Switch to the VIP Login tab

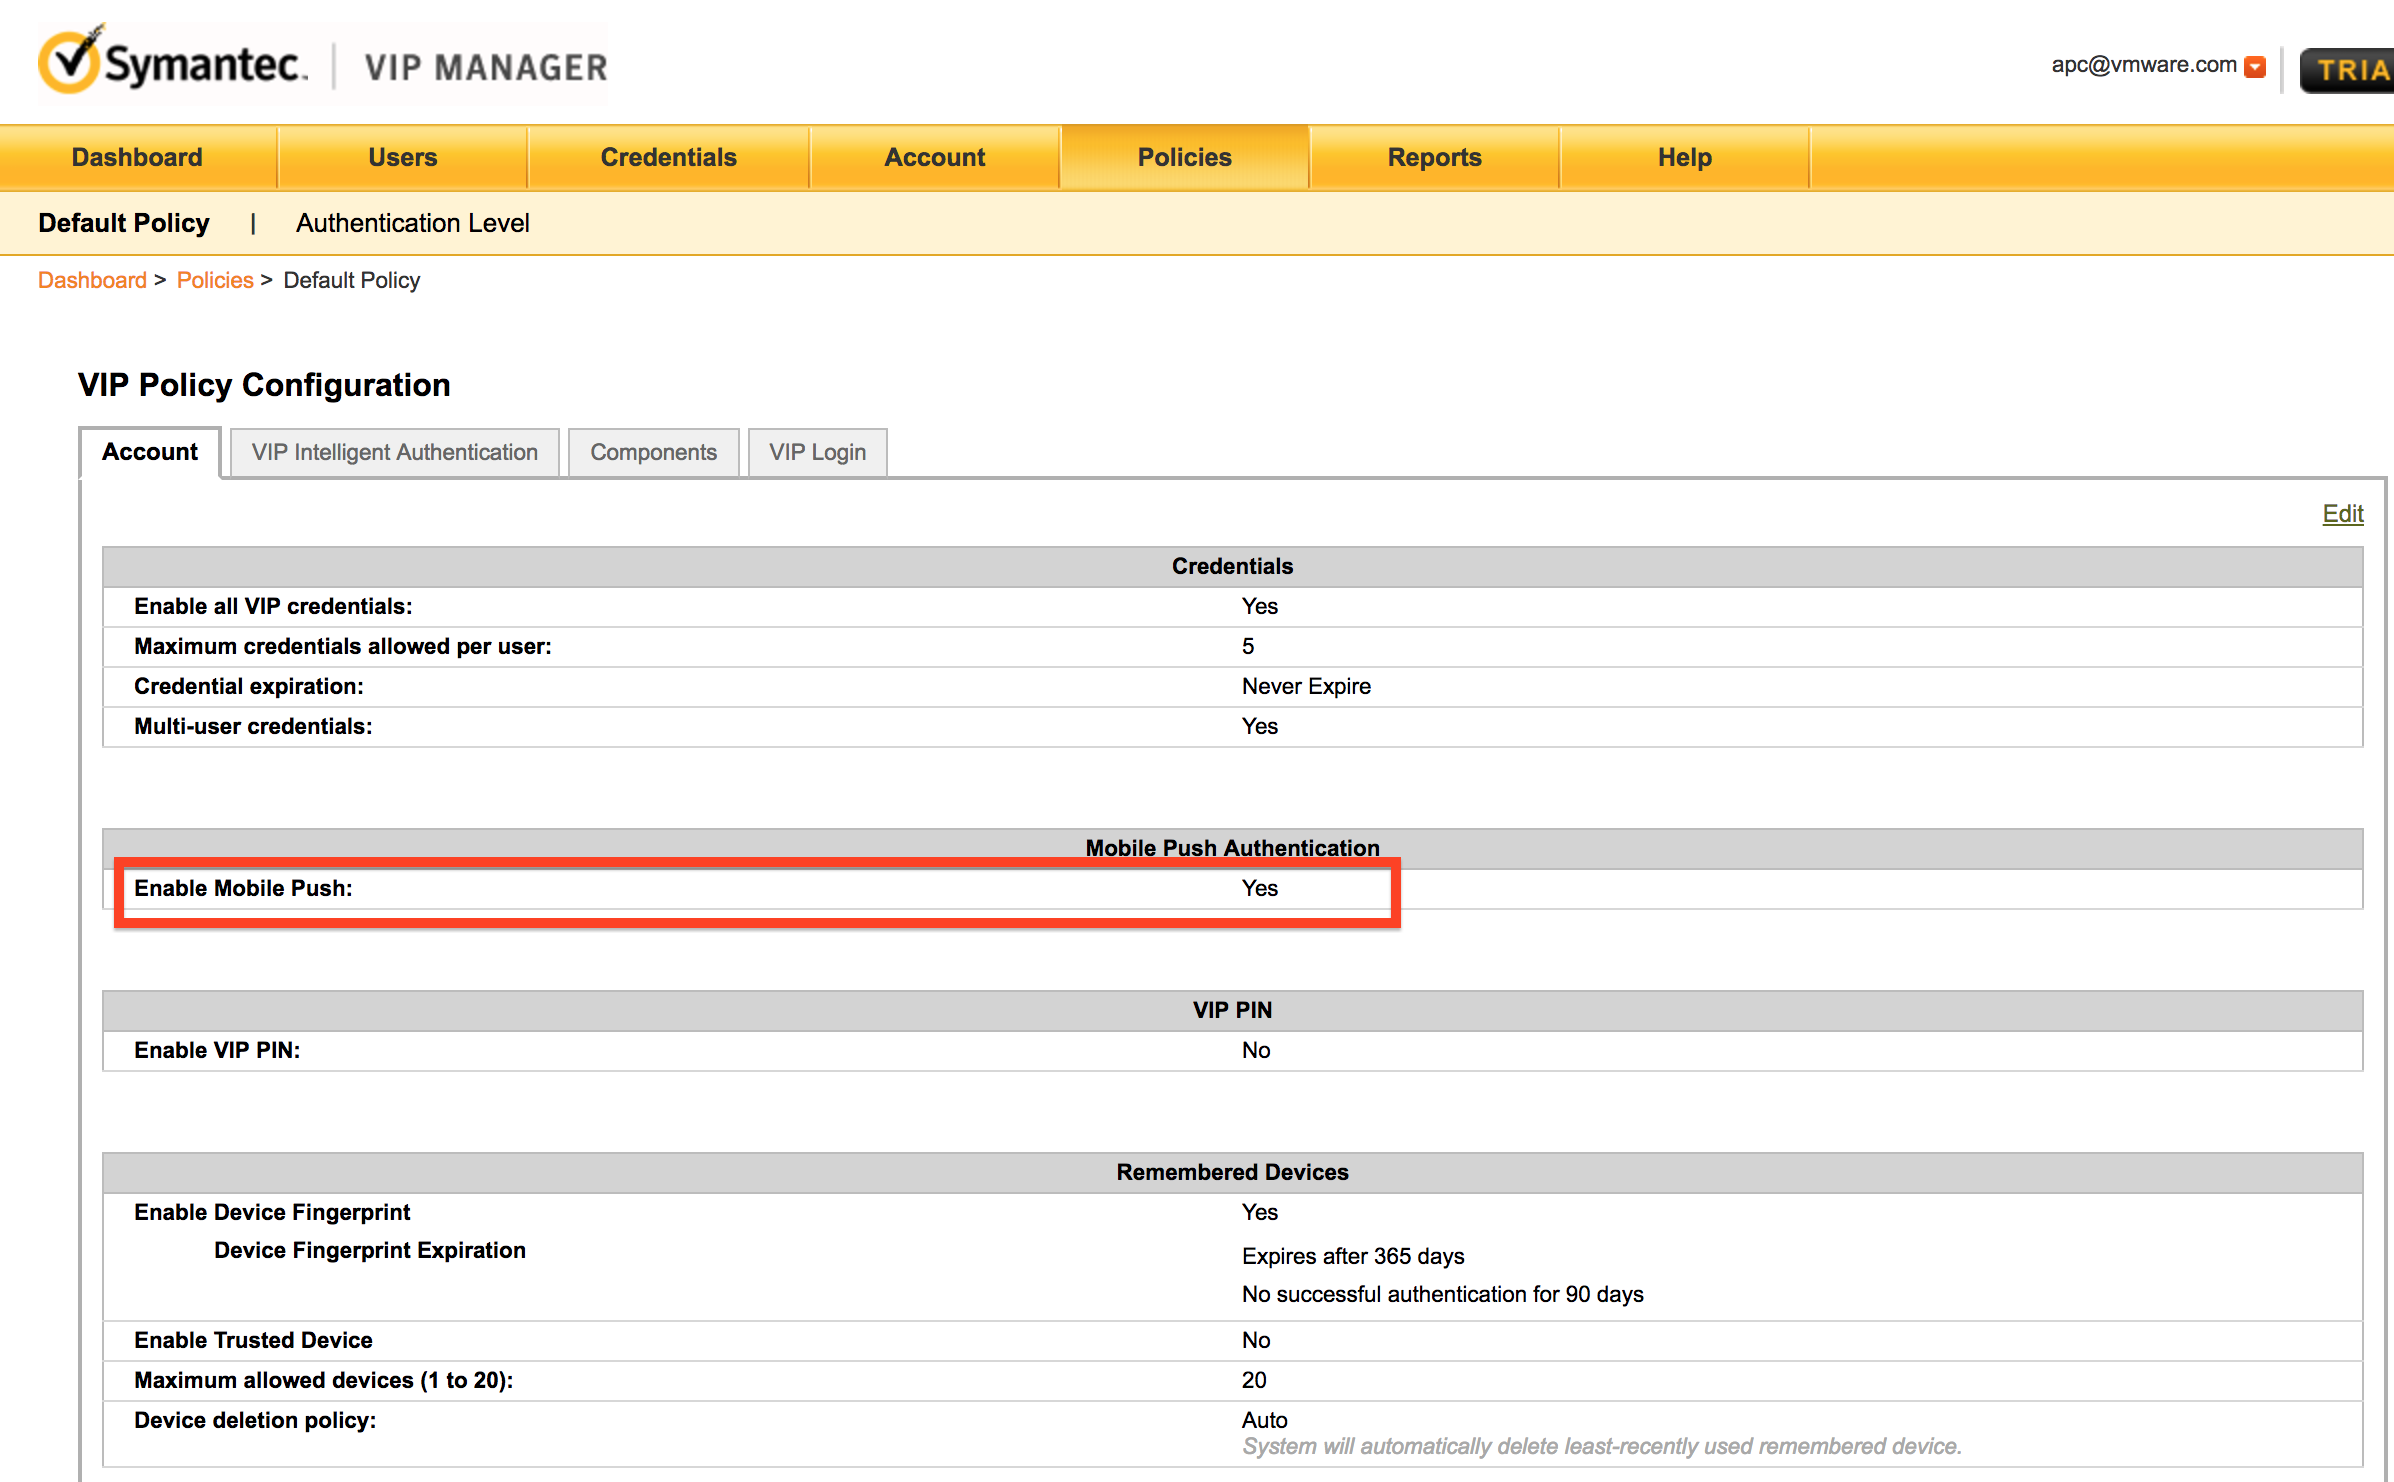click(817, 452)
